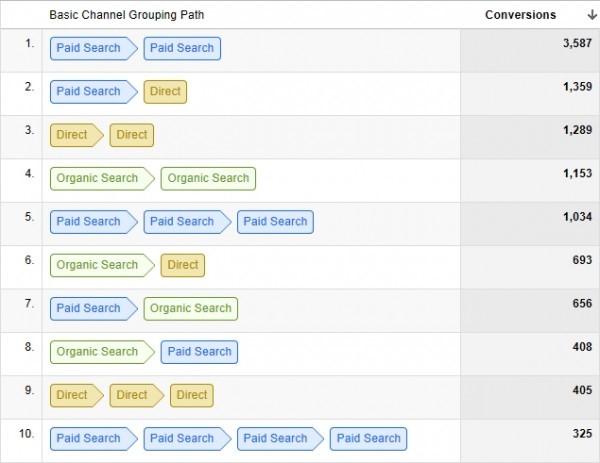
Task: Click row number 8.
Action: click(x=29, y=347)
